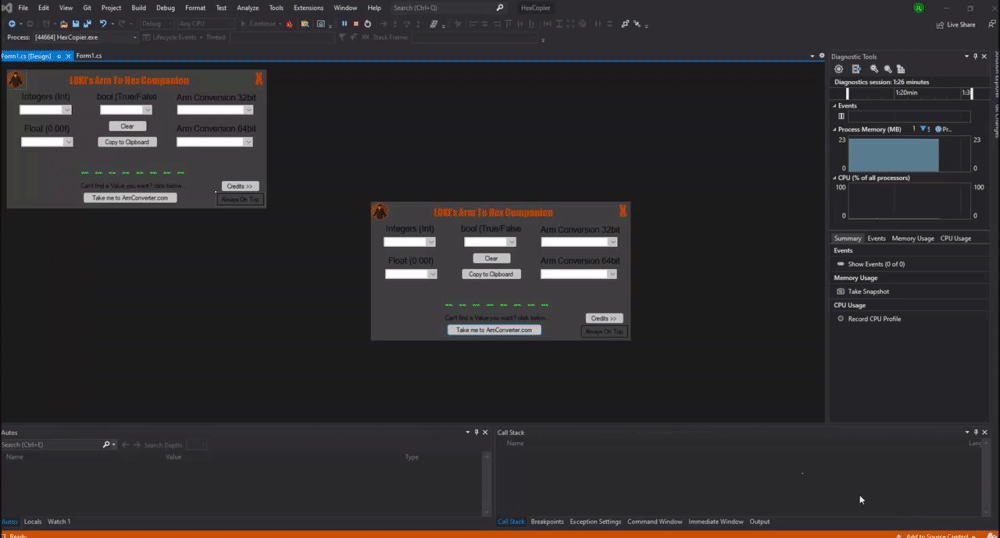Click the Hot Reload flame icon

click(290, 24)
